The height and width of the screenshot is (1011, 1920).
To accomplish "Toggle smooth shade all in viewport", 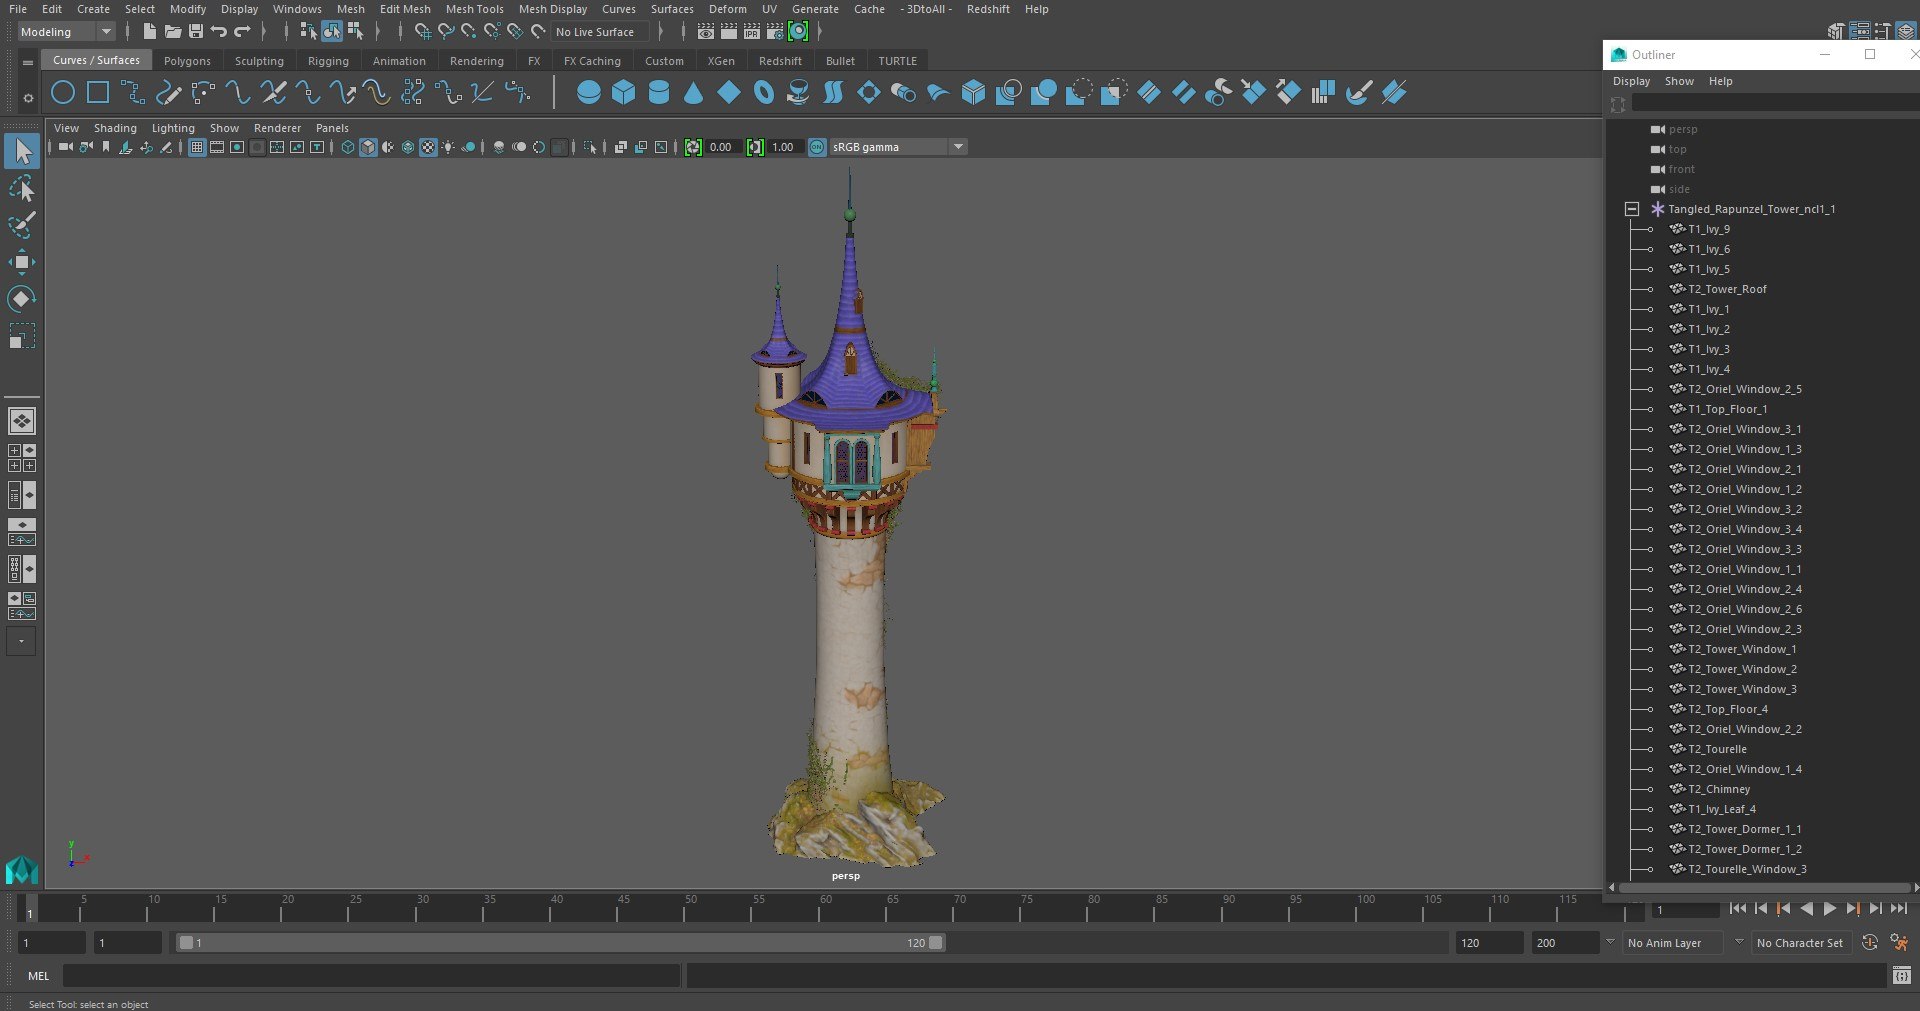I will [x=368, y=147].
